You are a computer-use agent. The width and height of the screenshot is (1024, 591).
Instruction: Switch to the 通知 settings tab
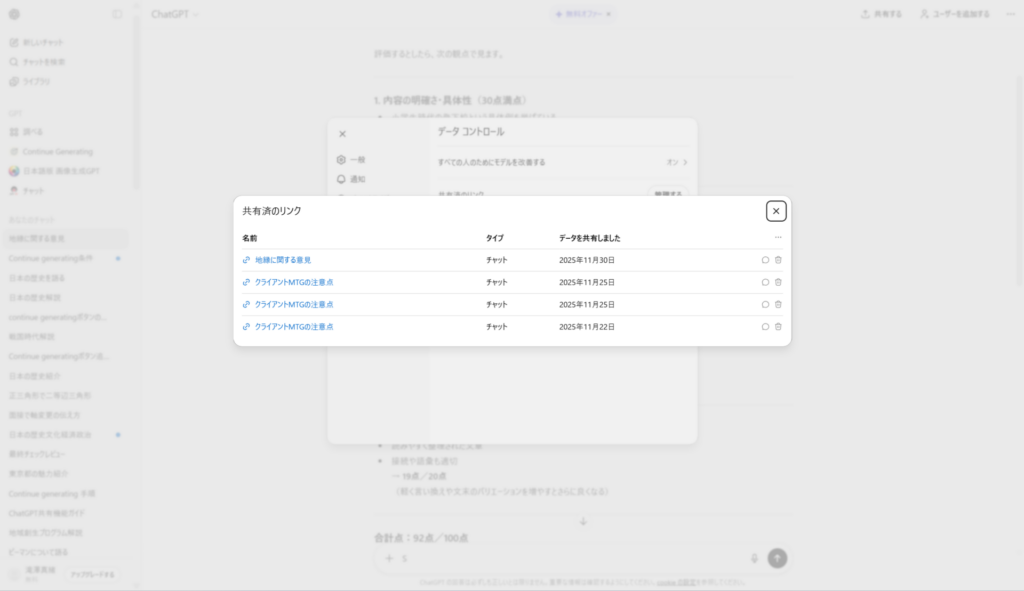pos(351,179)
